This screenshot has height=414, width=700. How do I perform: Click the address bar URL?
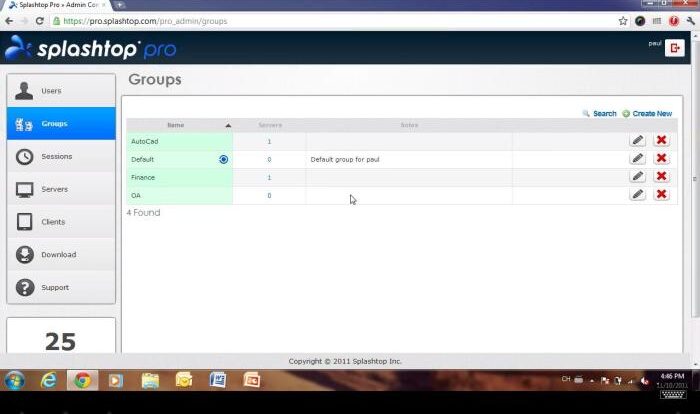click(145, 21)
